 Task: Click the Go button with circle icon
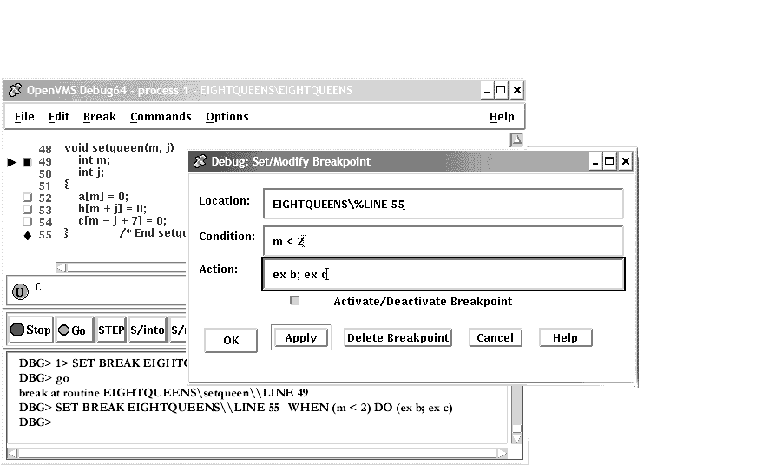tap(73, 329)
